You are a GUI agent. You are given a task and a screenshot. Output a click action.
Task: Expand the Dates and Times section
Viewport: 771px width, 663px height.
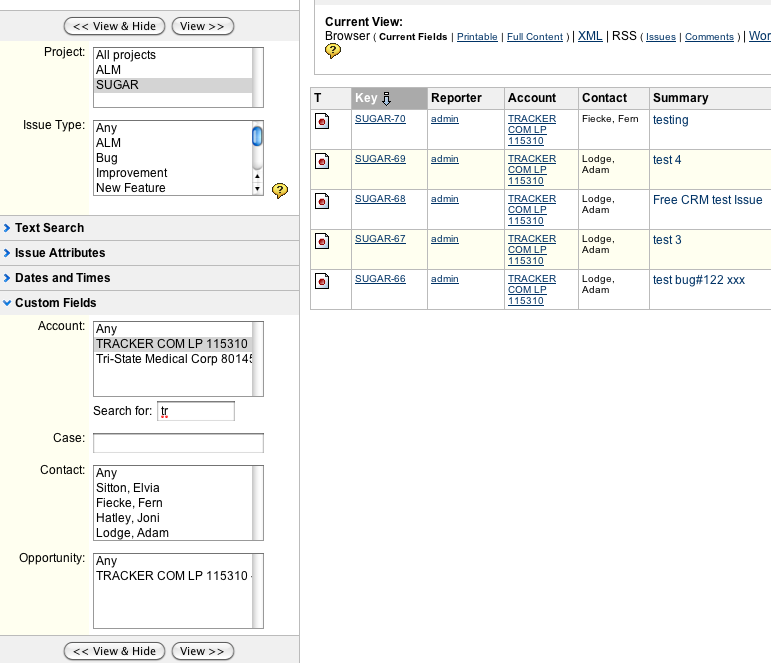point(62,278)
